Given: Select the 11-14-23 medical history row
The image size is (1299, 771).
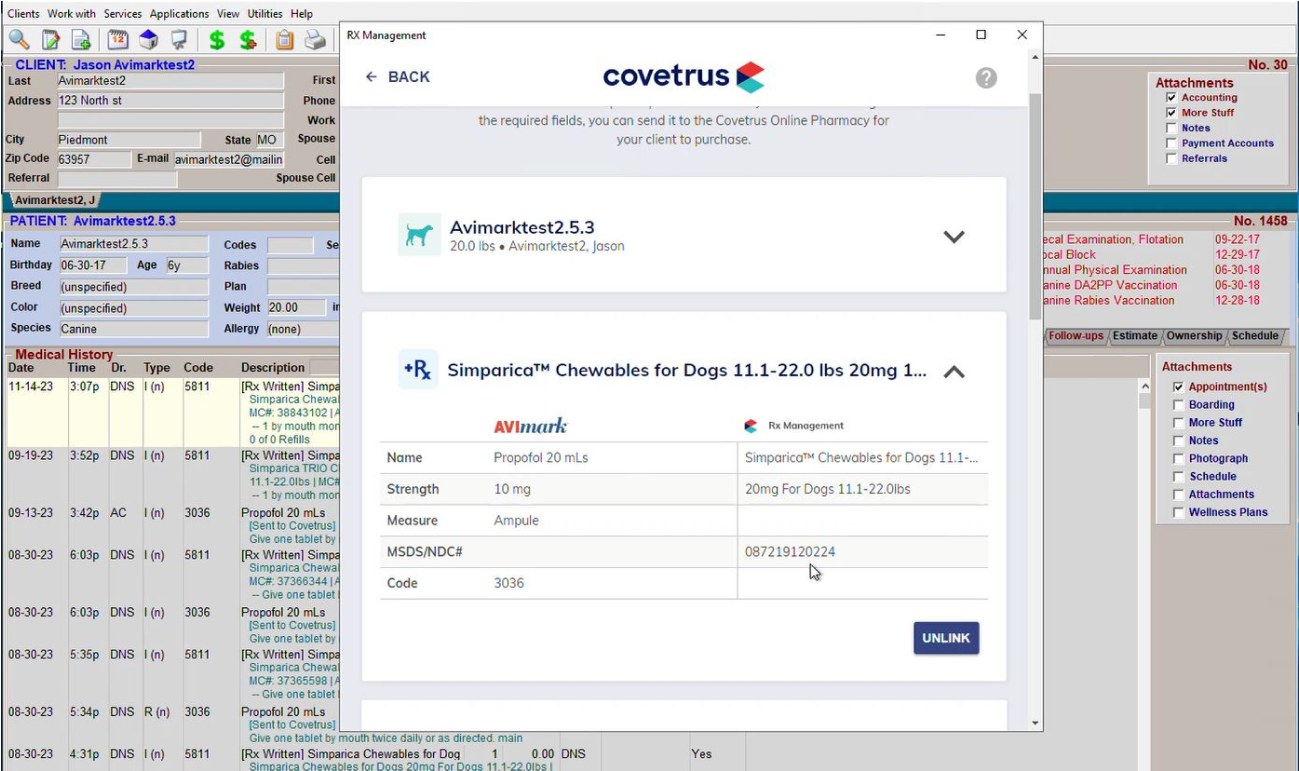Looking at the screenshot, I should coord(172,412).
